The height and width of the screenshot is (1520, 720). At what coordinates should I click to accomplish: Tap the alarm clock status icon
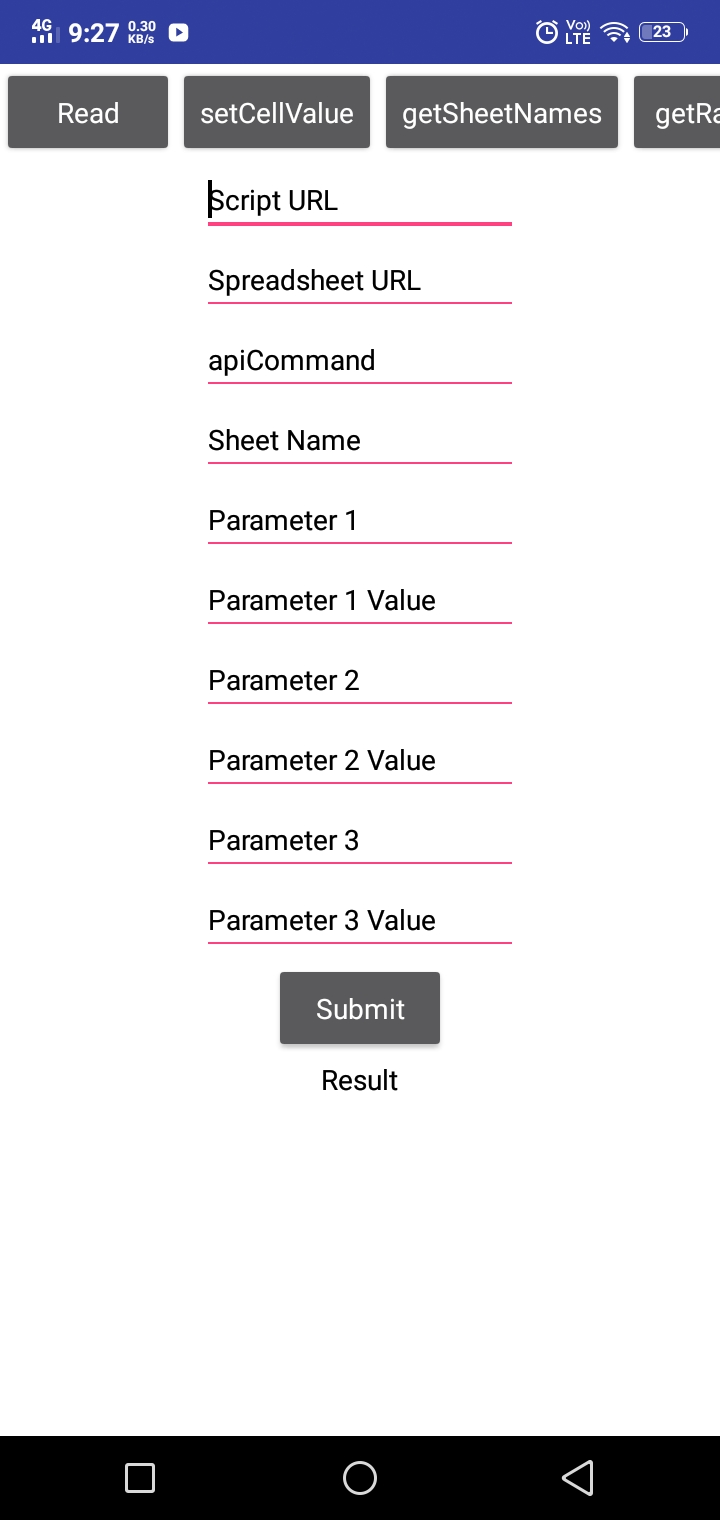pyautogui.click(x=546, y=32)
